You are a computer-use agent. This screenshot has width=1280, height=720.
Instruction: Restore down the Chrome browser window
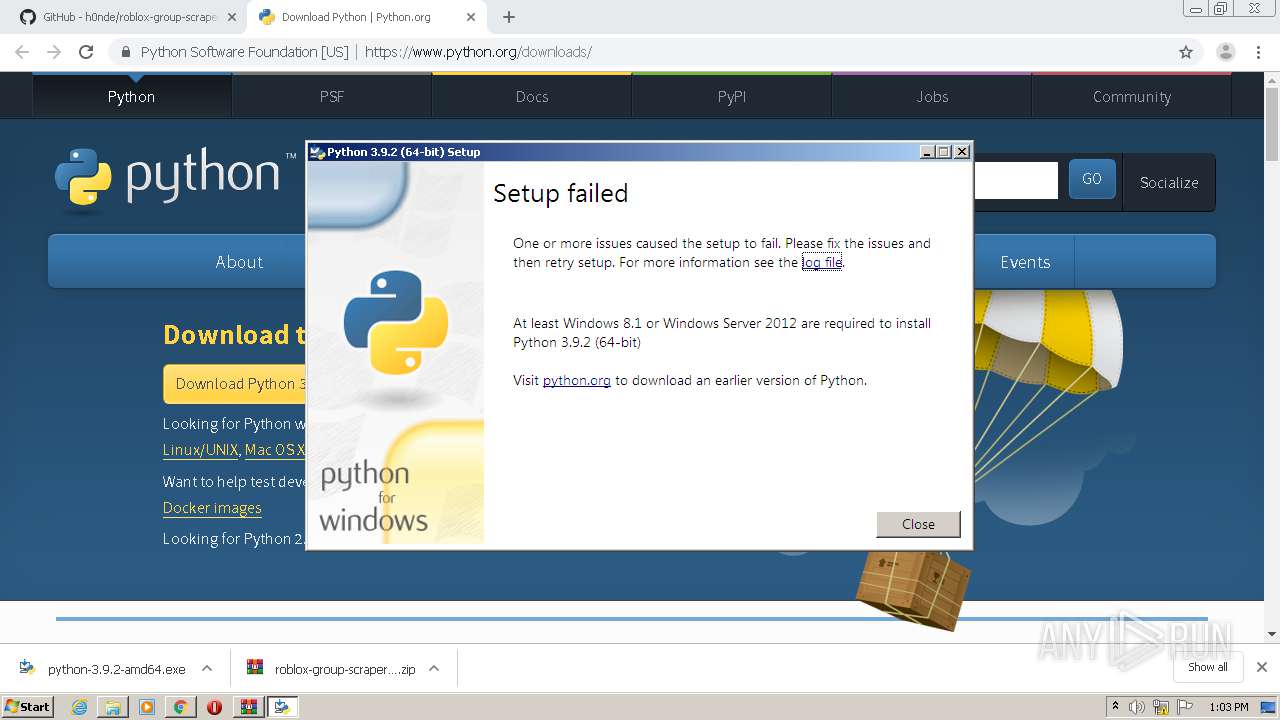coord(1220,9)
